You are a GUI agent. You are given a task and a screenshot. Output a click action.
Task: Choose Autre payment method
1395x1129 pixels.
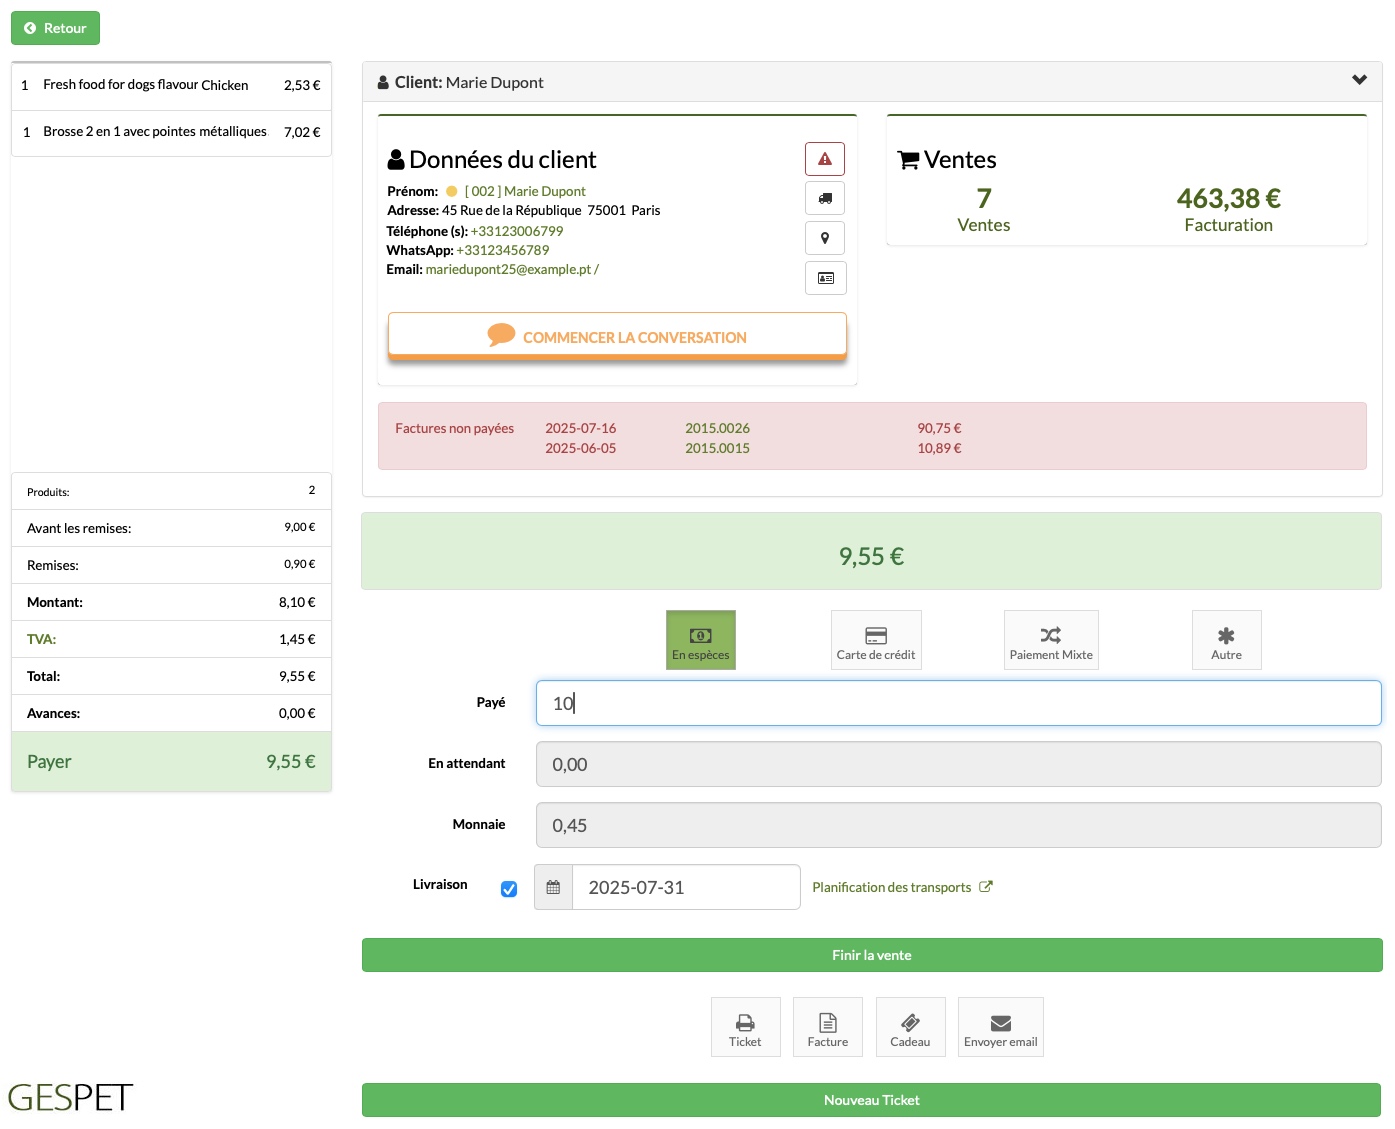tap(1227, 640)
